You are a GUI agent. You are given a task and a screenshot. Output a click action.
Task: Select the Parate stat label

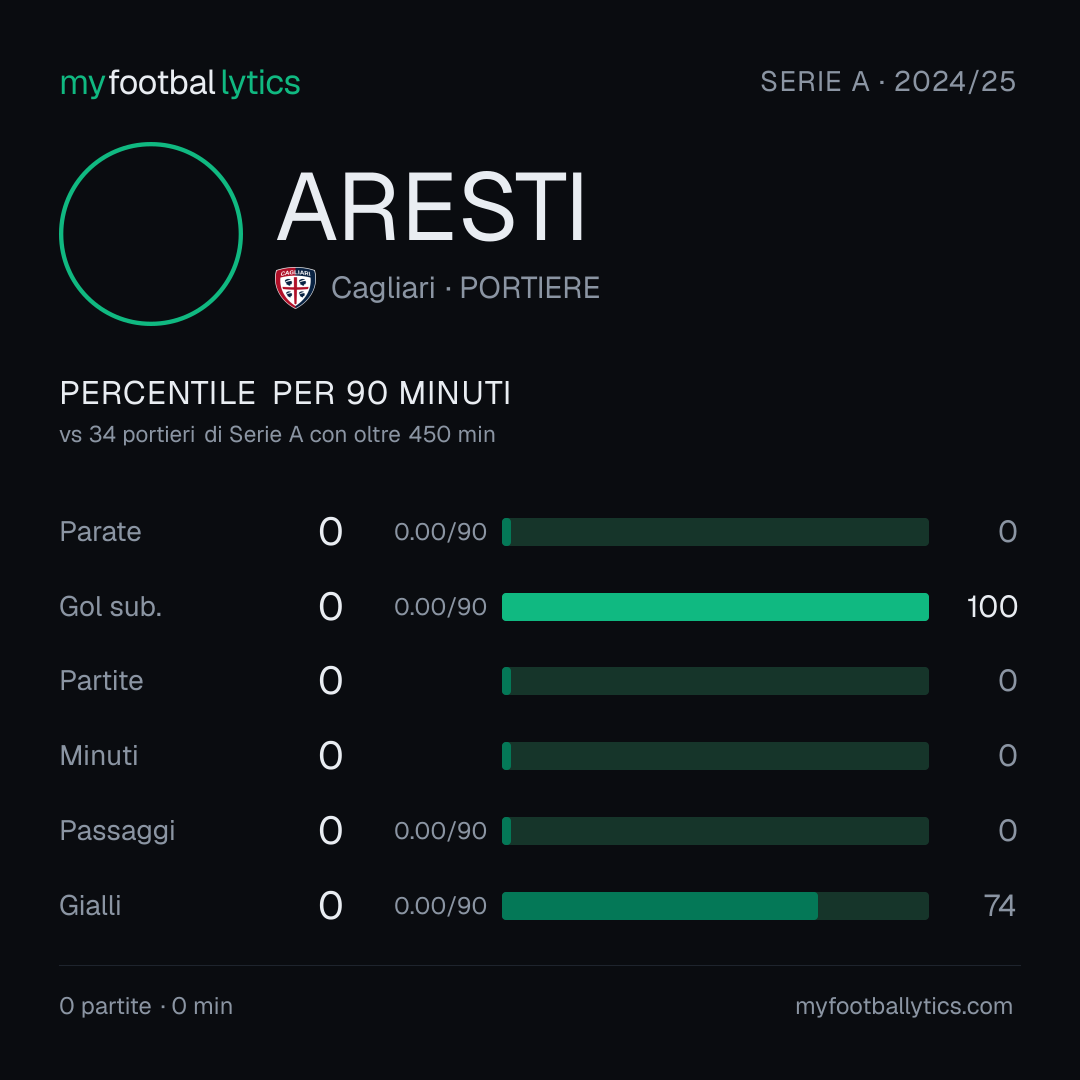(101, 532)
